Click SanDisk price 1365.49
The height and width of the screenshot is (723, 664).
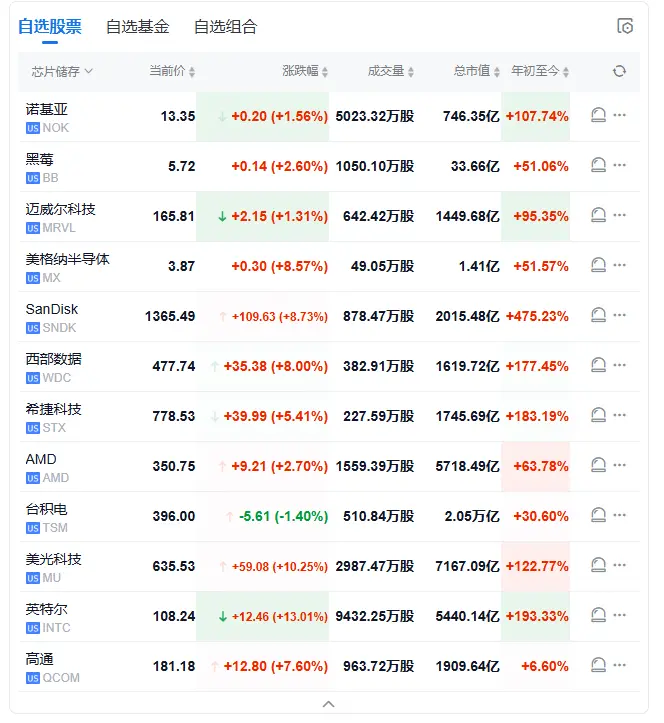click(170, 316)
